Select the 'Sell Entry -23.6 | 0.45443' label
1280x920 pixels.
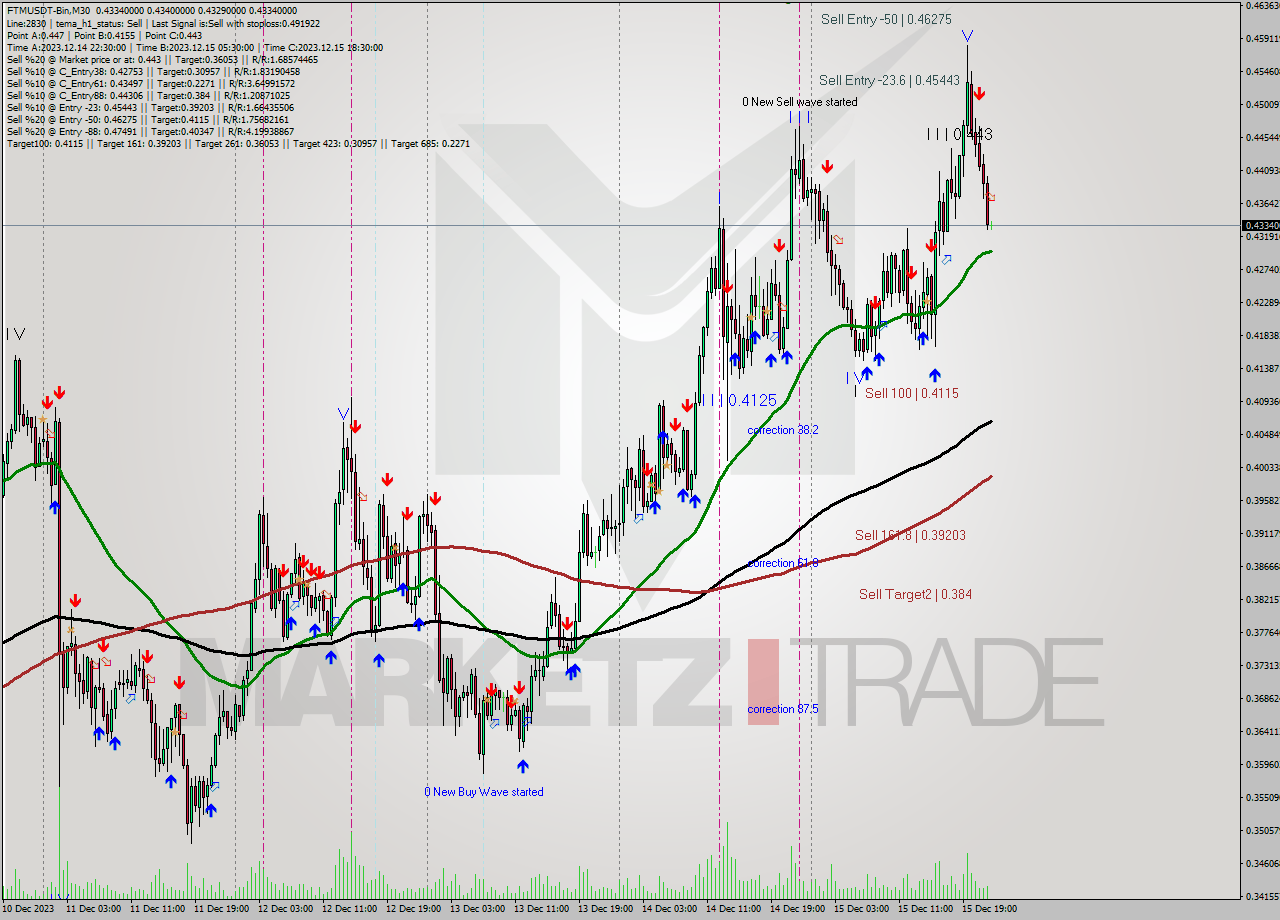pos(889,80)
